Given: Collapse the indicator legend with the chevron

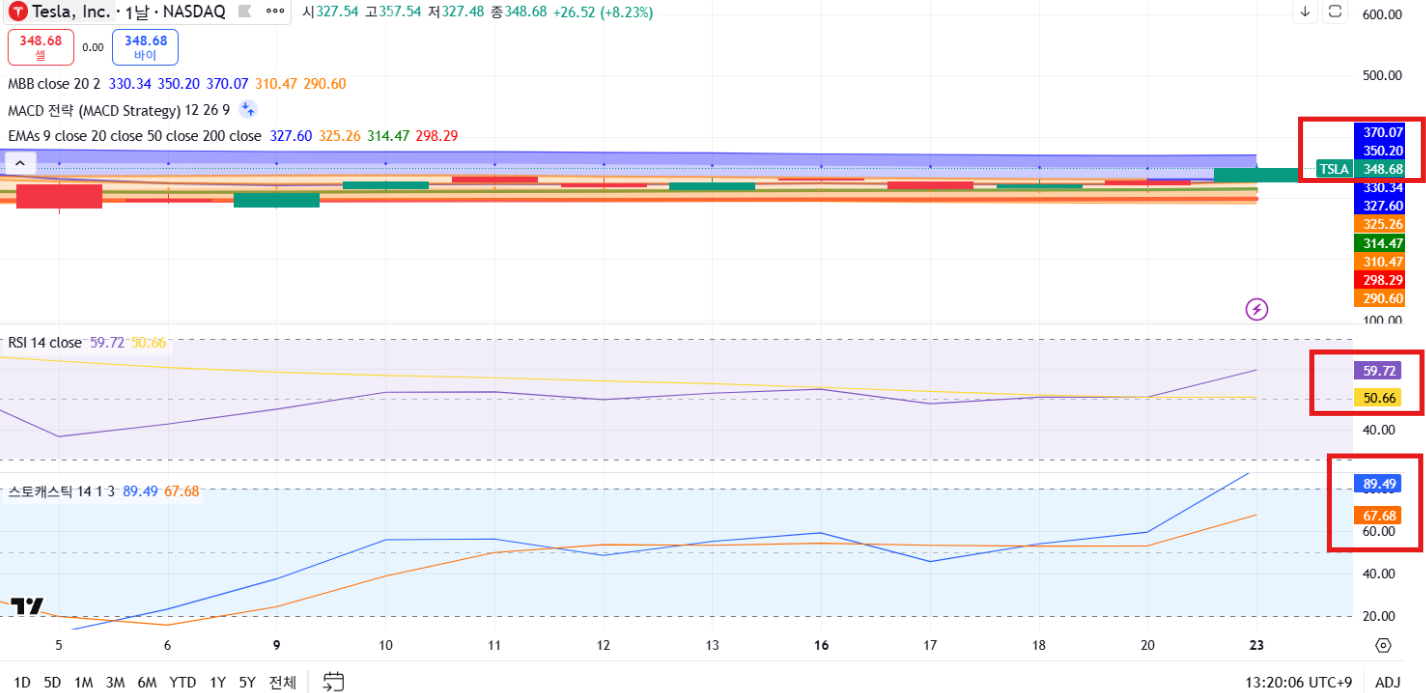Looking at the screenshot, I should pyautogui.click(x=20, y=162).
